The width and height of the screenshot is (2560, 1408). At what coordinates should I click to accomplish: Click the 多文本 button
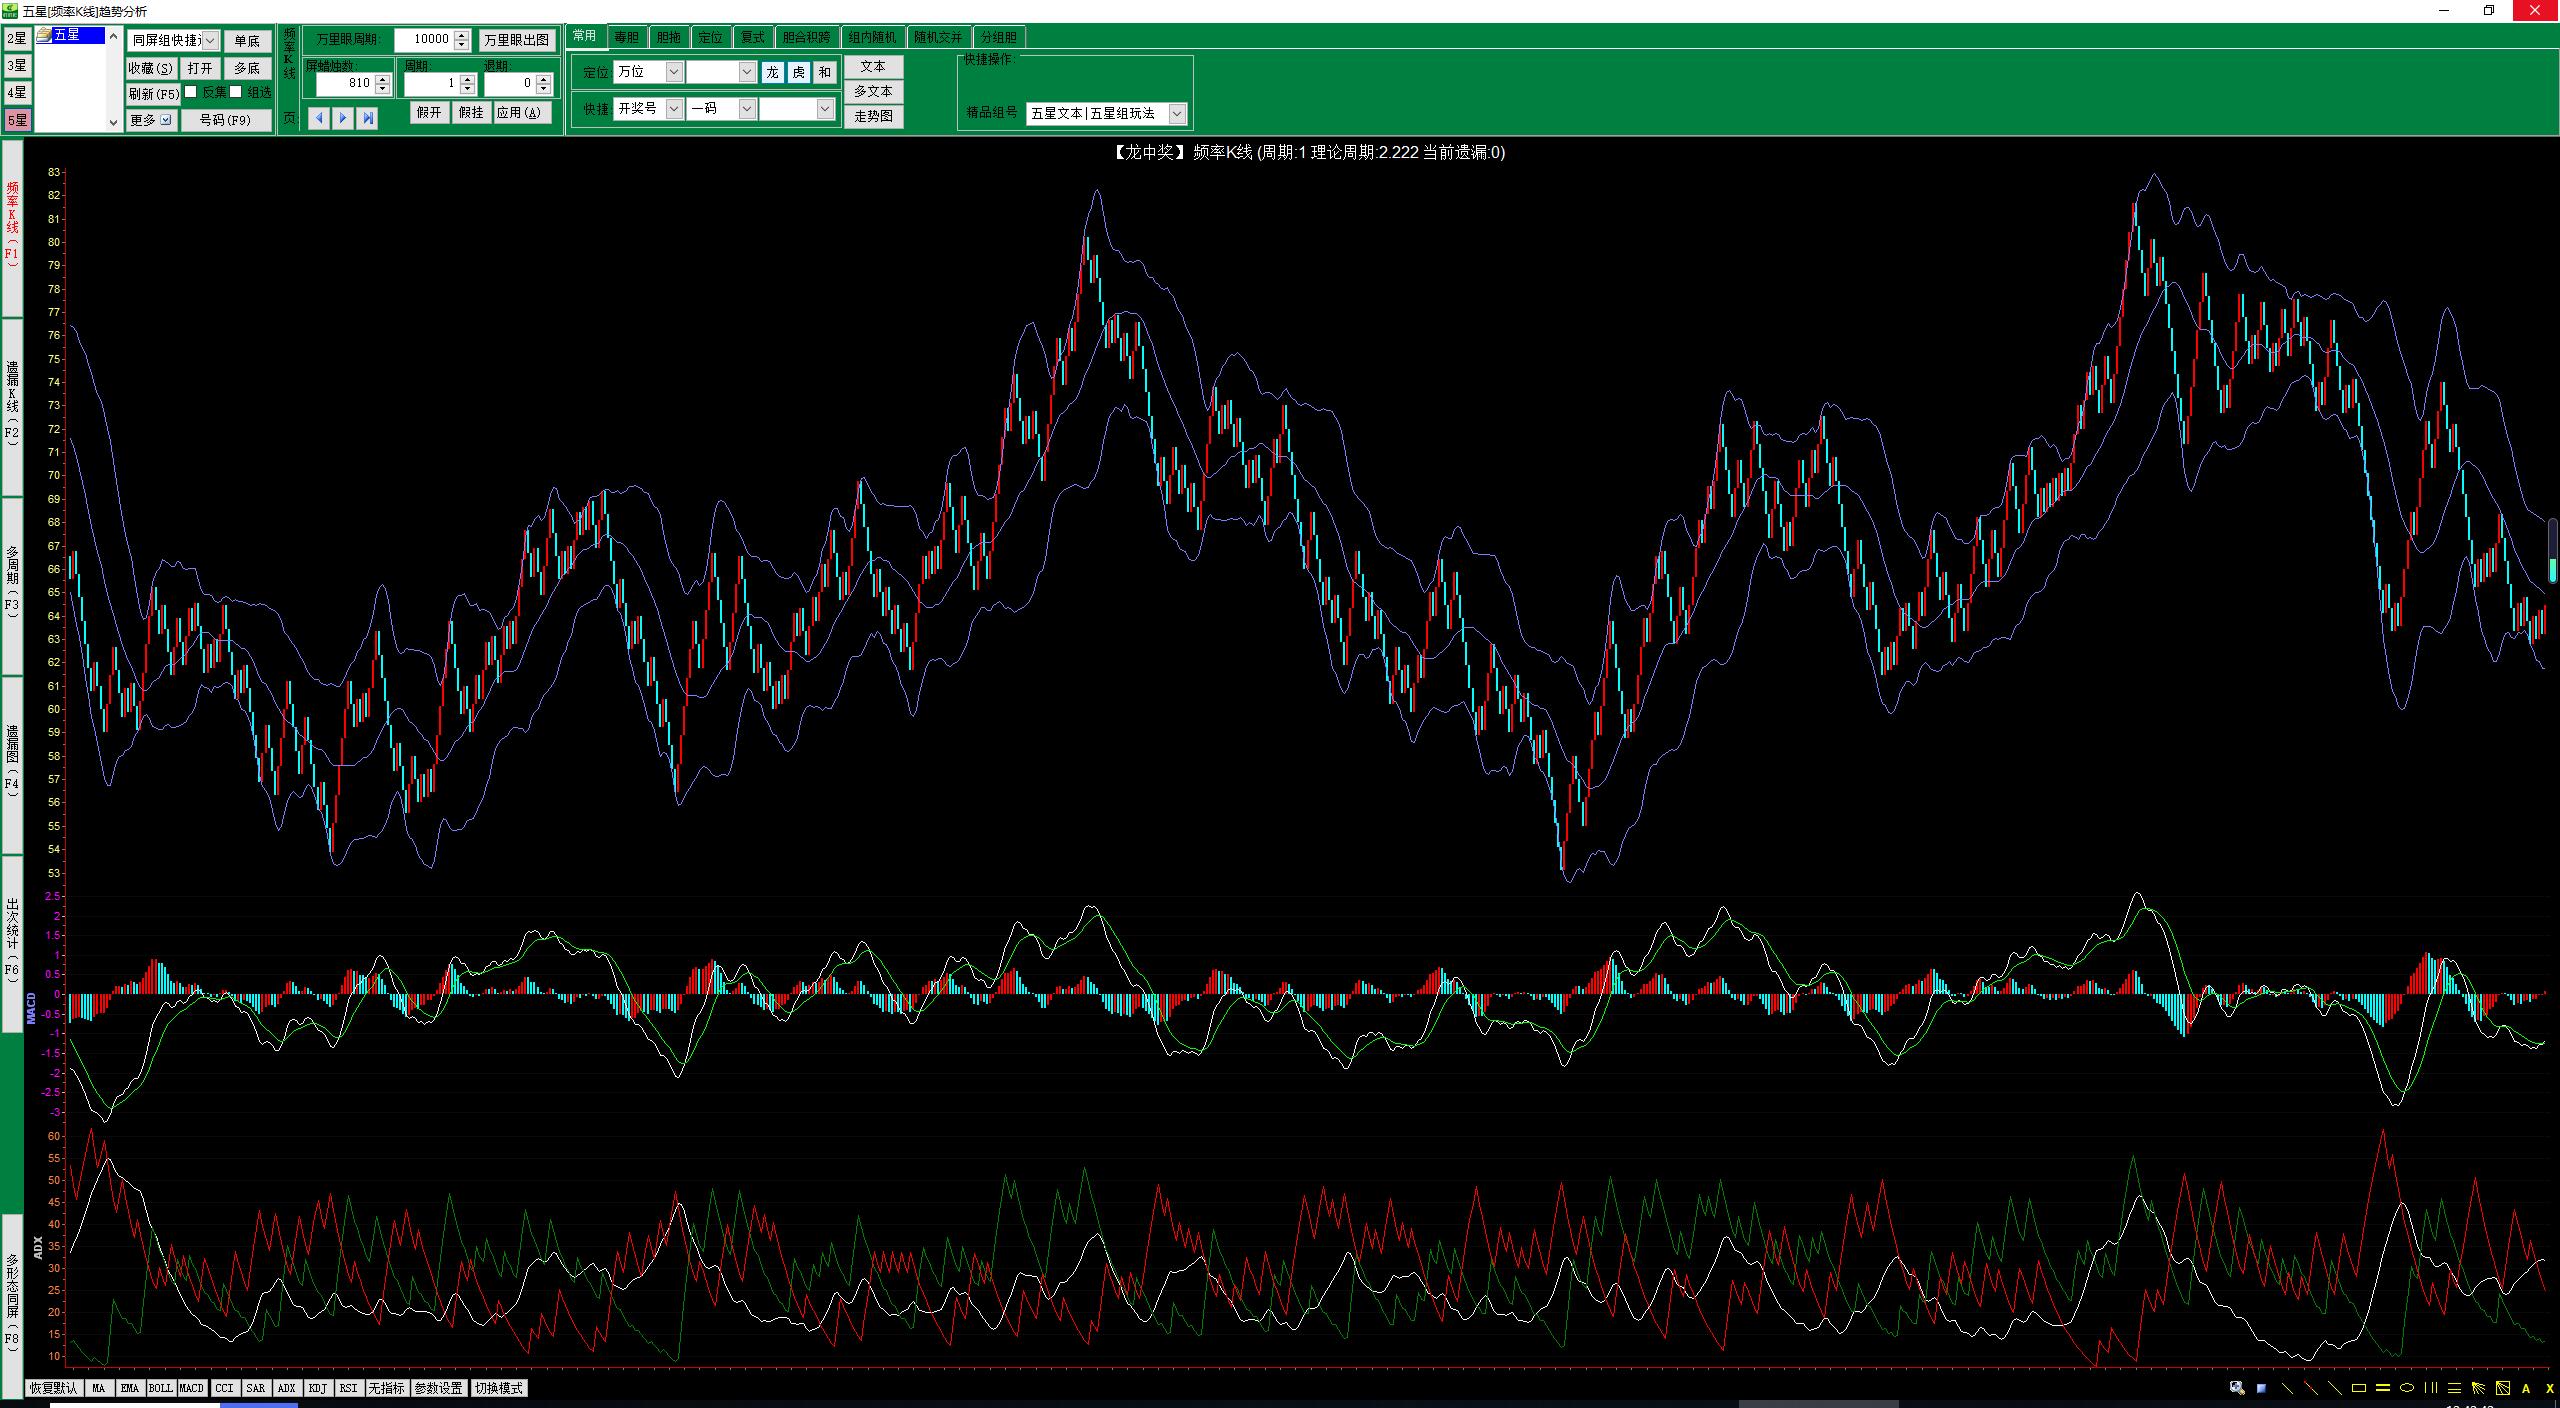pos(874,91)
